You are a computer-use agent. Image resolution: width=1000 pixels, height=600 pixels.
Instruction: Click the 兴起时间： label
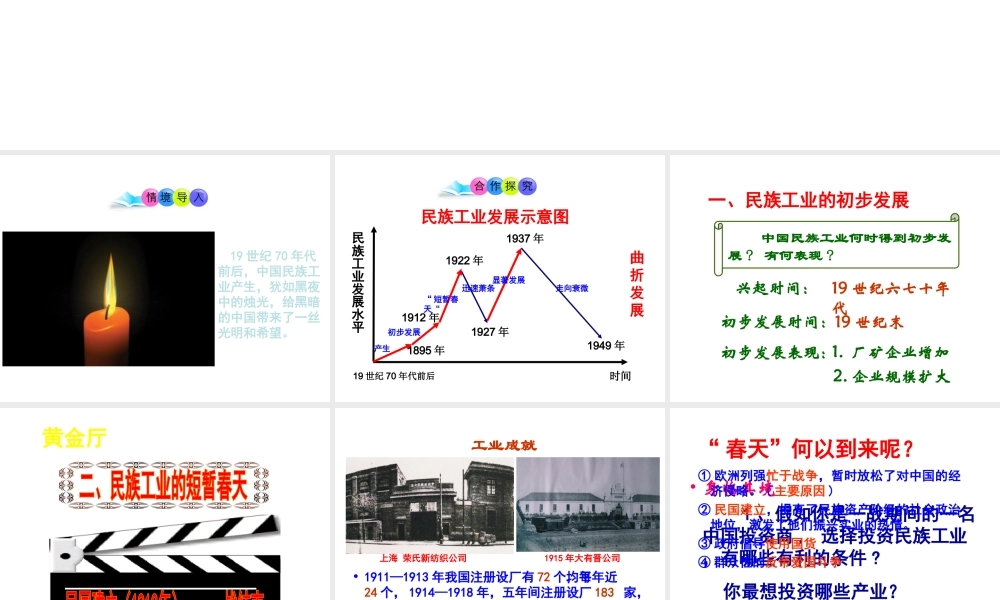(x=773, y=288)
